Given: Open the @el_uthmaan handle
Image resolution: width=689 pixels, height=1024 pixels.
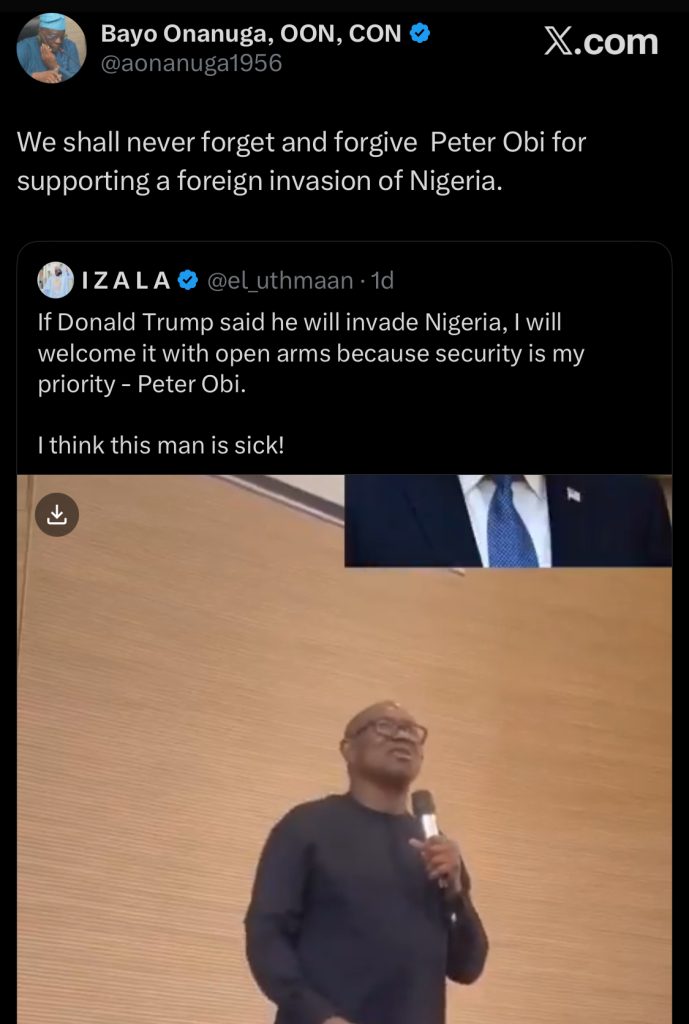Looking at the screenshot, I should click(279, 281).
